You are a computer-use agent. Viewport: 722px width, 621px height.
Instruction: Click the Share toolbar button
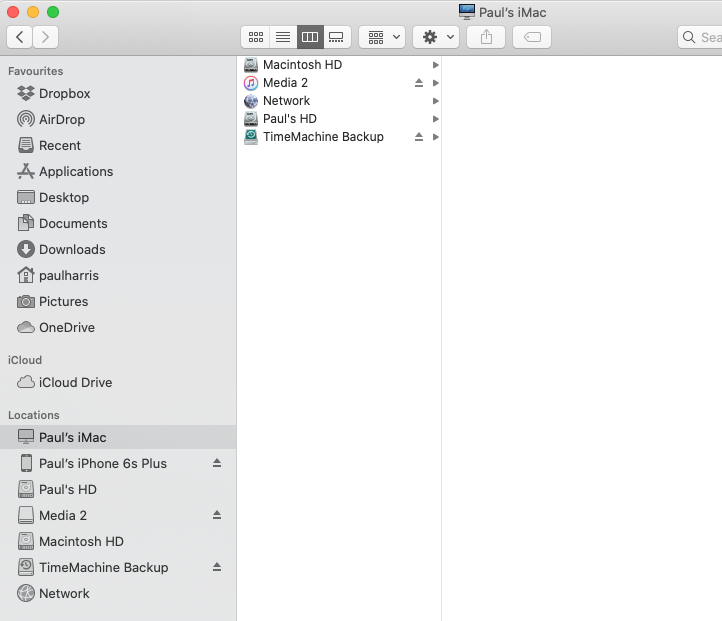pyautogui.click(x=486, y=37)
